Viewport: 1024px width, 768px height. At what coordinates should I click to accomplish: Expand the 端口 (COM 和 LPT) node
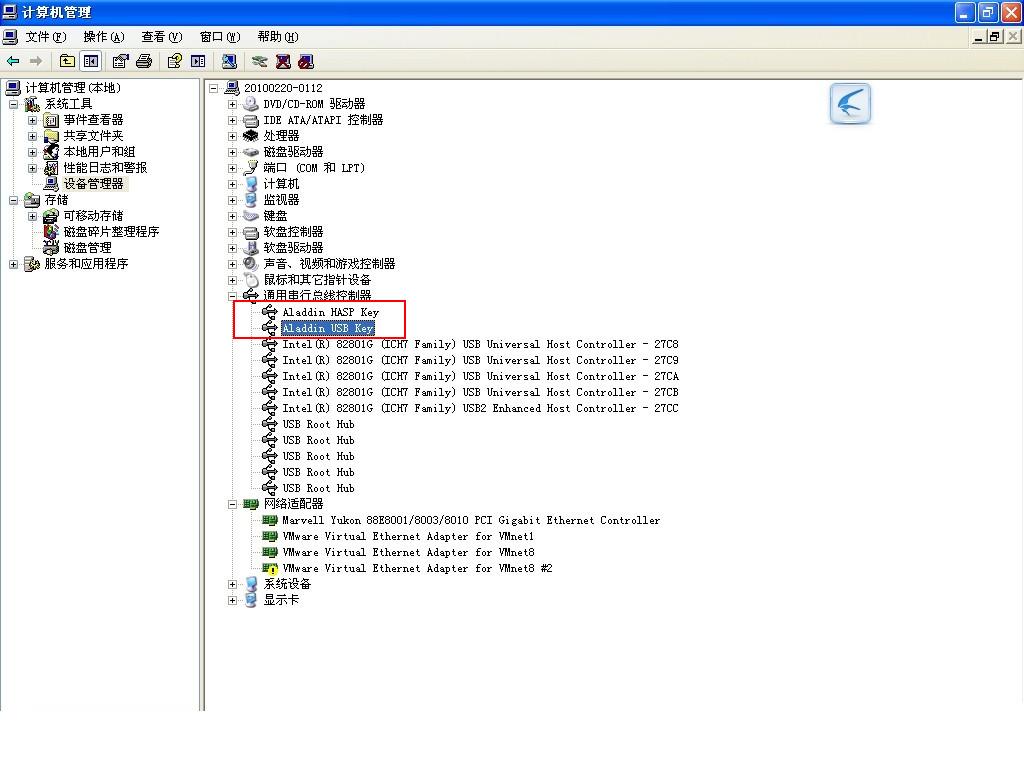[x=232, y=168]
